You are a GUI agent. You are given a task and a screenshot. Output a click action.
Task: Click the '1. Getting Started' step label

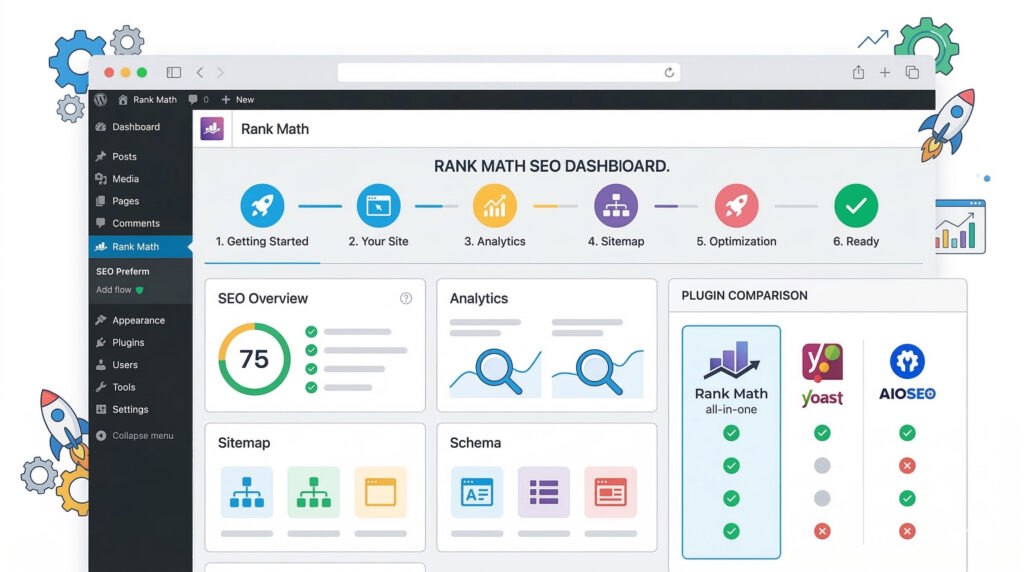262,242
